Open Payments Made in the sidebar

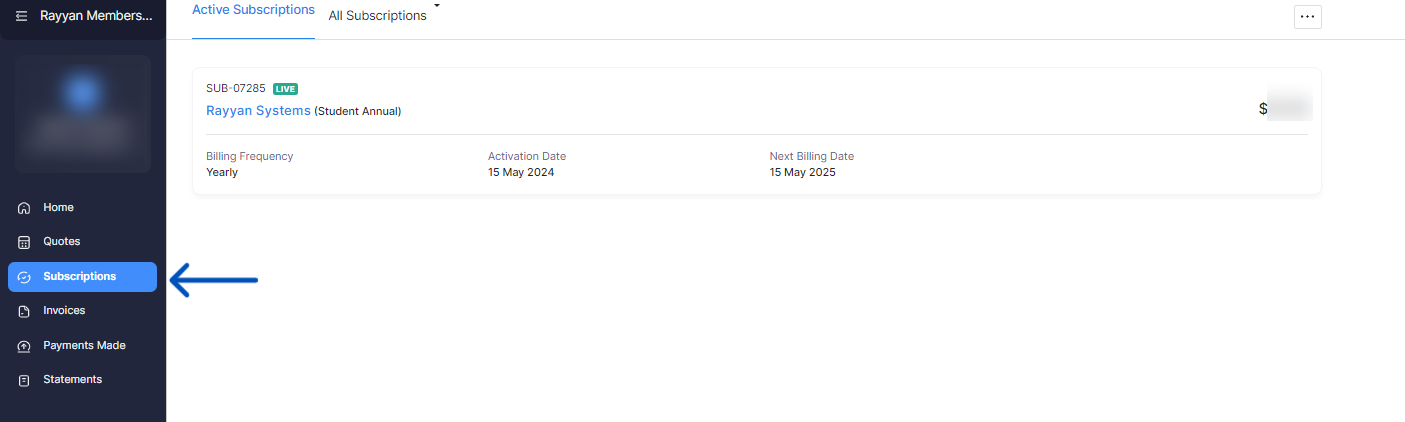click(82, 346)
